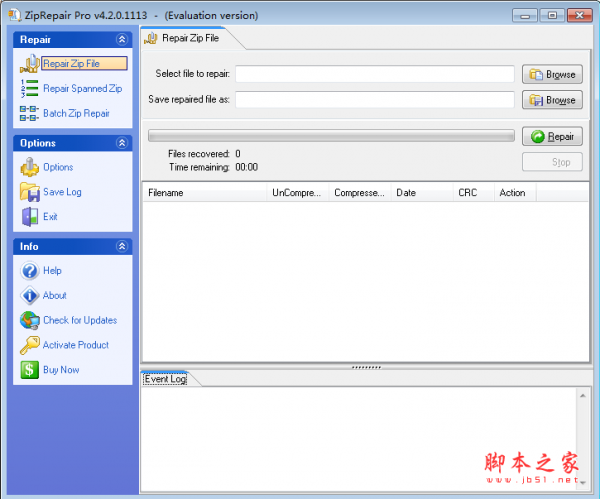Open the Help link
The image size is (600, 499).
(x=52, y=271)
